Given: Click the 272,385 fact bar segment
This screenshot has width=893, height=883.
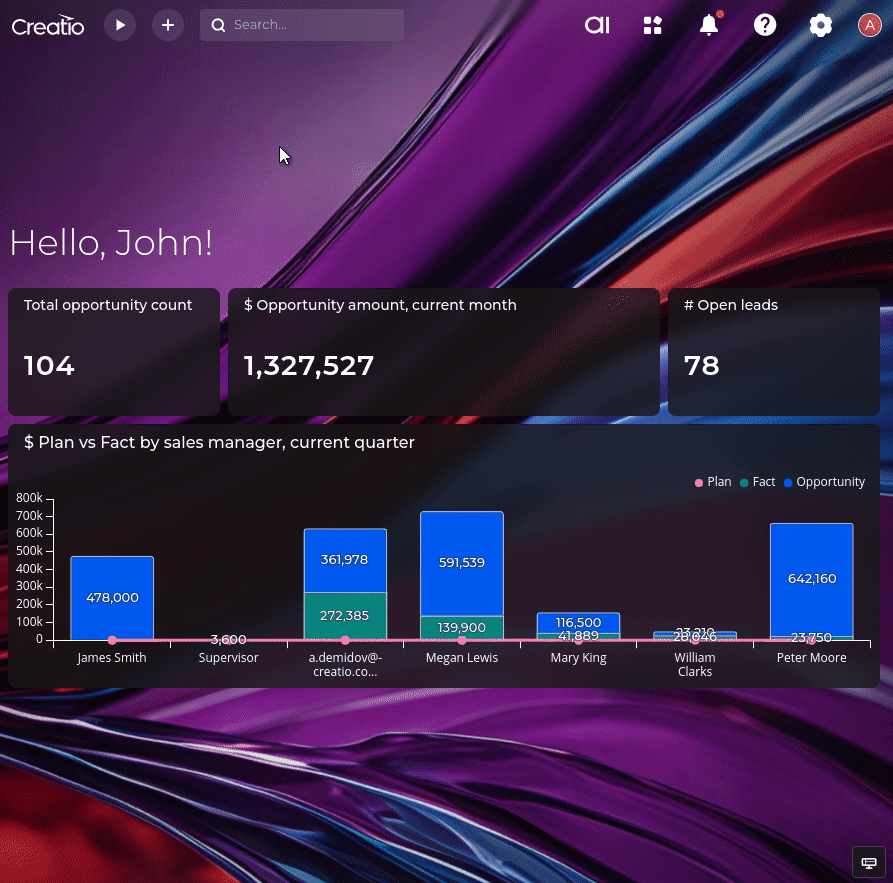Looking at the screenshot, I should 345,616.
